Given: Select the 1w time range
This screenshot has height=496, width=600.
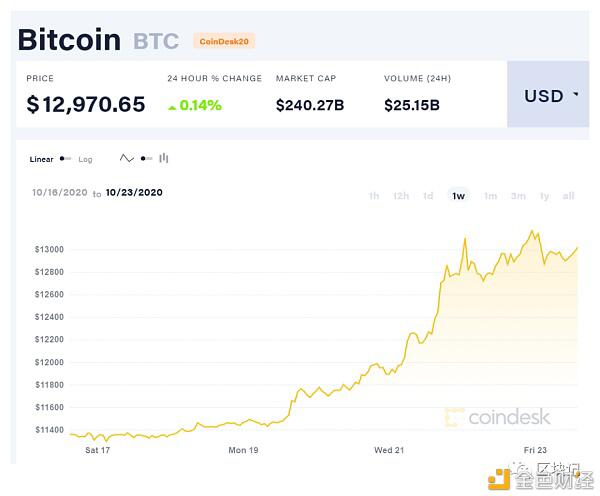Looking at the screenshot, I should click(x=458, y=196).
